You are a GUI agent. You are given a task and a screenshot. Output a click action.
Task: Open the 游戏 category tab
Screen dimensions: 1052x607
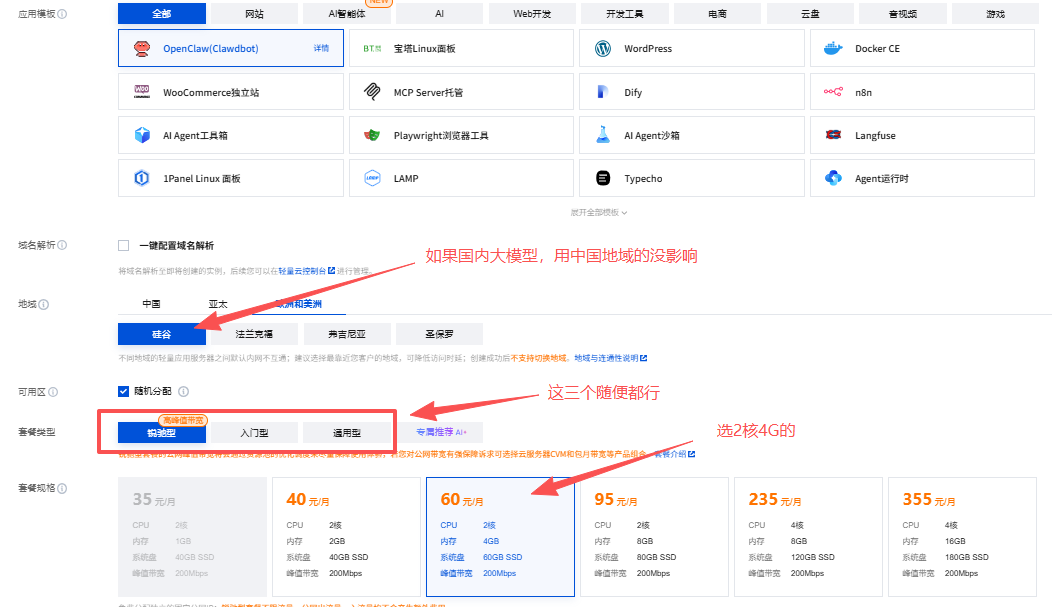[x=995, y=13]
